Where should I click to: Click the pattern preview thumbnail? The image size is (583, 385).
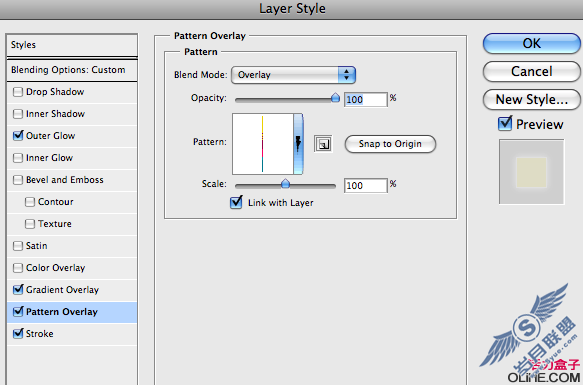coord(263,144)
